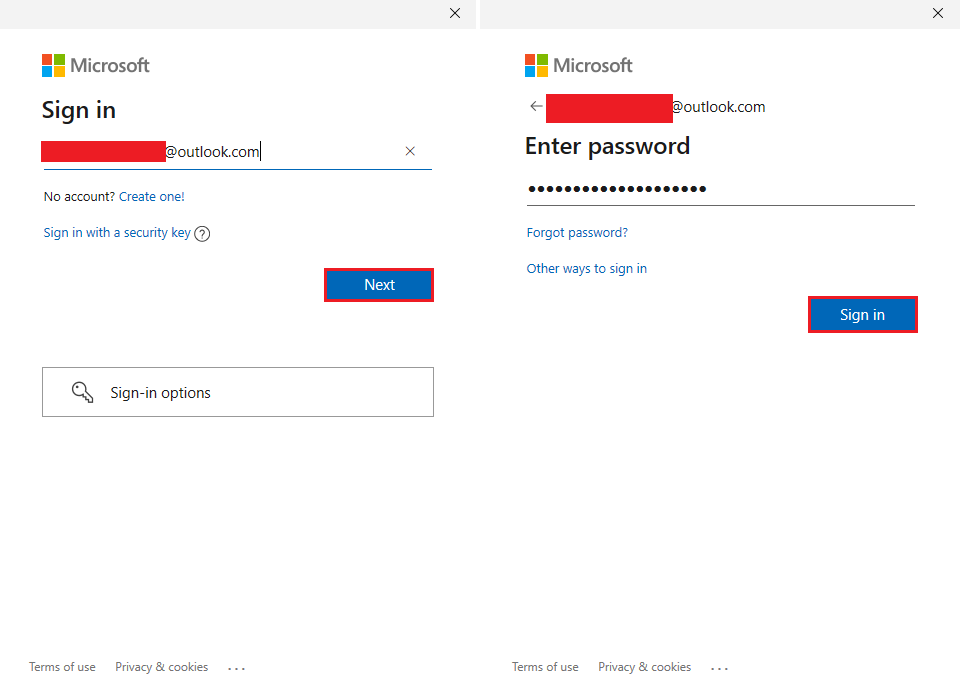Open Privacy & cookies on the Sign in pane

(161, 667)
